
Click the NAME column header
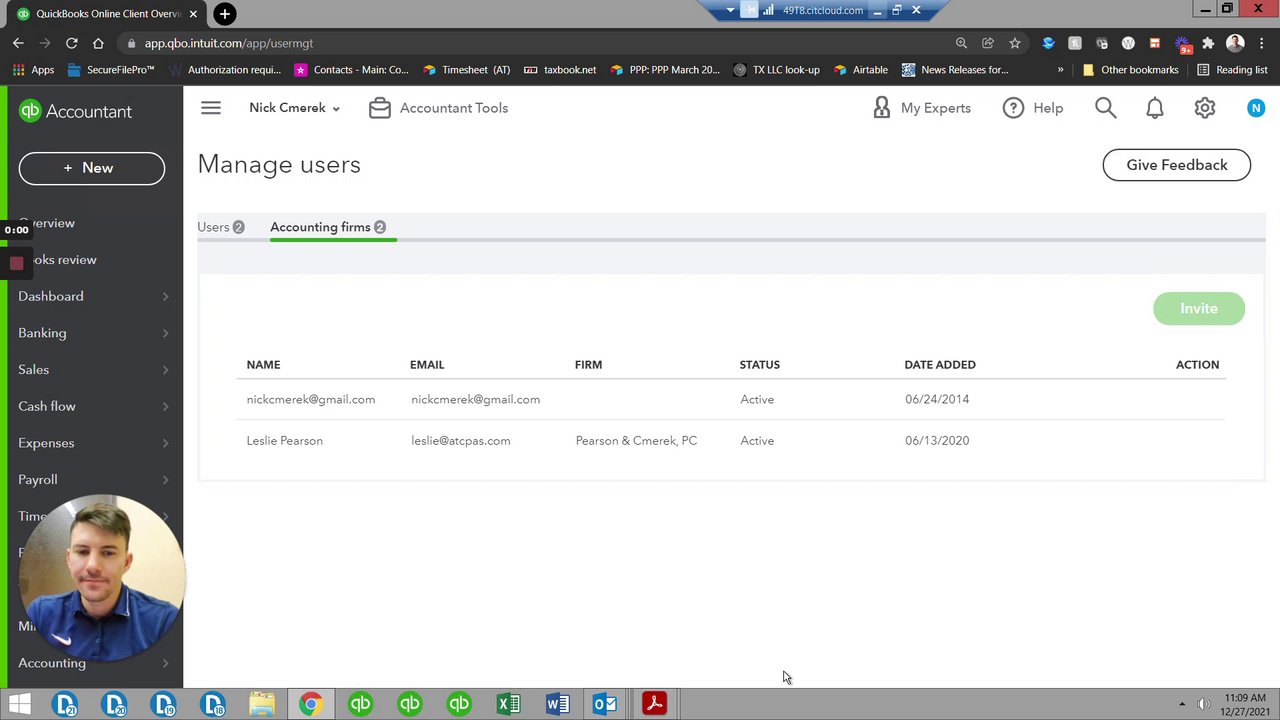tap(263, 365)
